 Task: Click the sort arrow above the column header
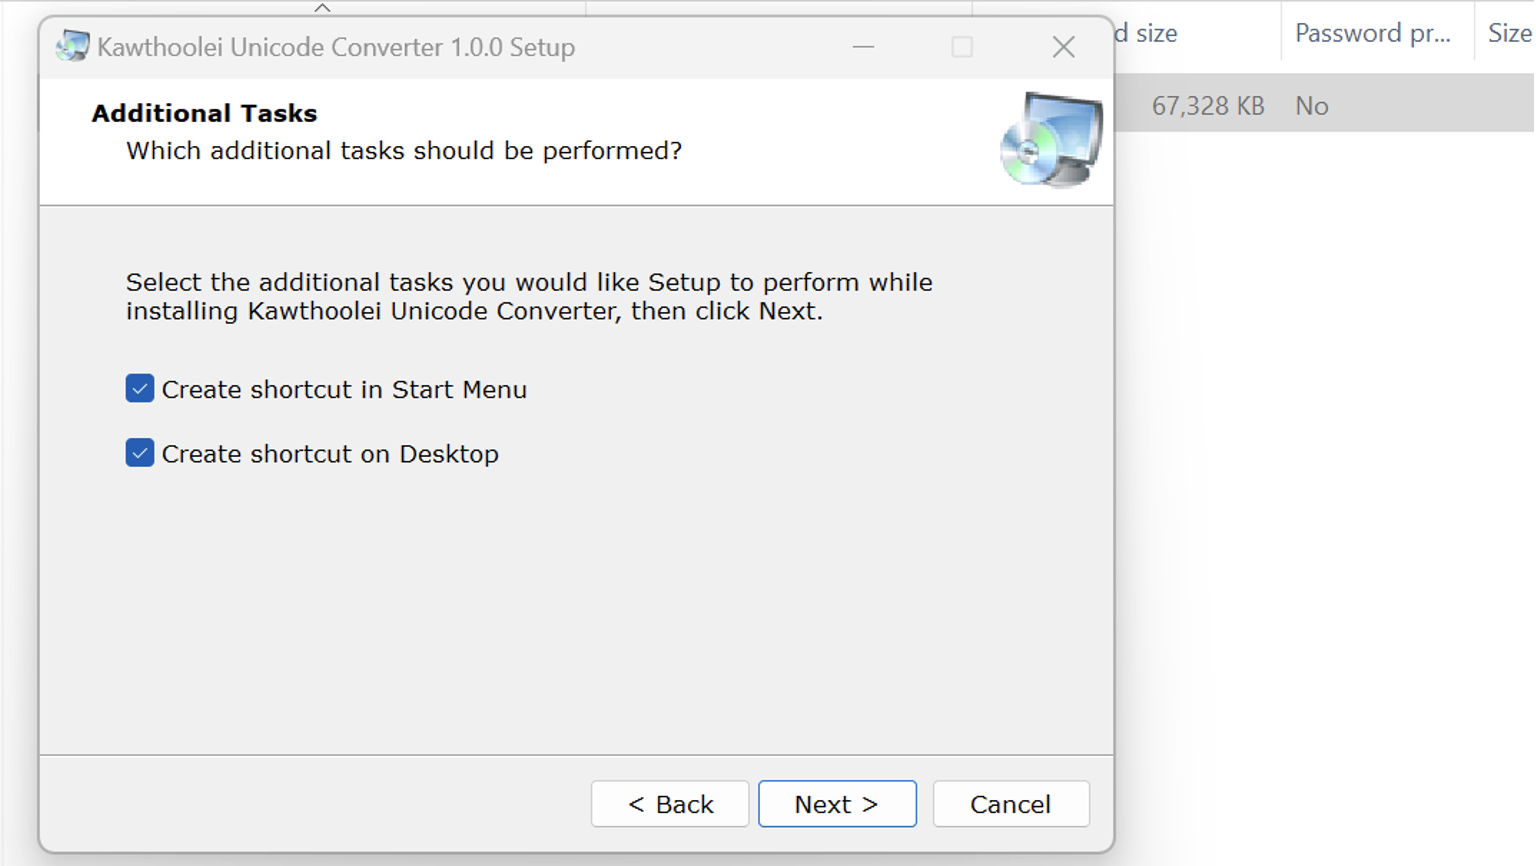[x=322, y=8]
